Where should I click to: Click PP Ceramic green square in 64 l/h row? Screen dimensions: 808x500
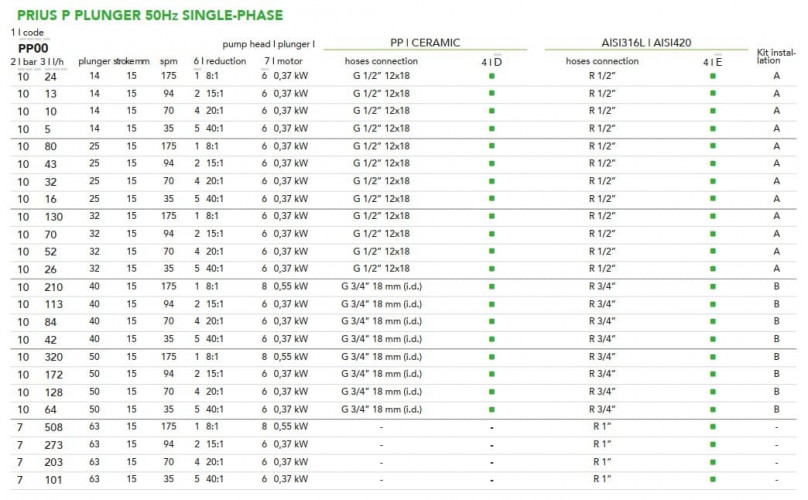click(491, 409)
